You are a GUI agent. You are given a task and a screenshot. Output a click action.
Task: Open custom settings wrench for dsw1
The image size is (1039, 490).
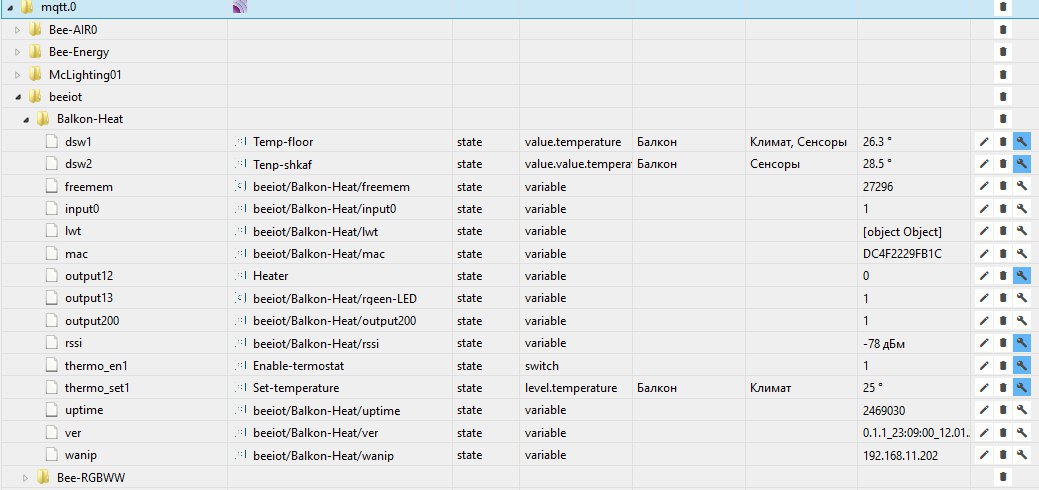(x=1022, y=141)
